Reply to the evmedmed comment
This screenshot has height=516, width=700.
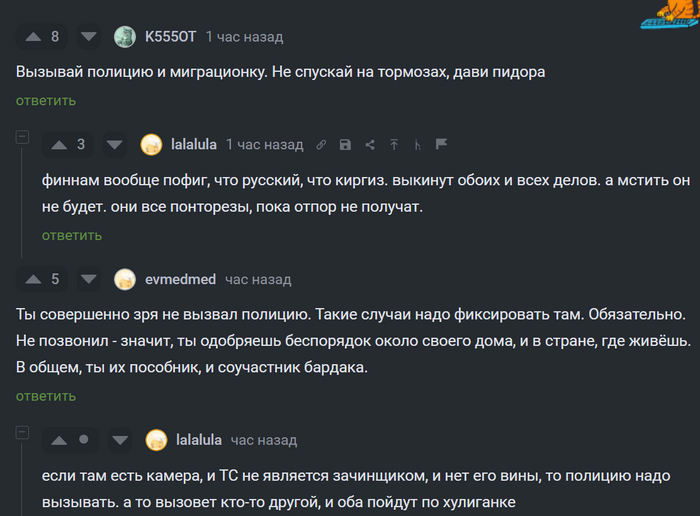click(x=45, y=396)
